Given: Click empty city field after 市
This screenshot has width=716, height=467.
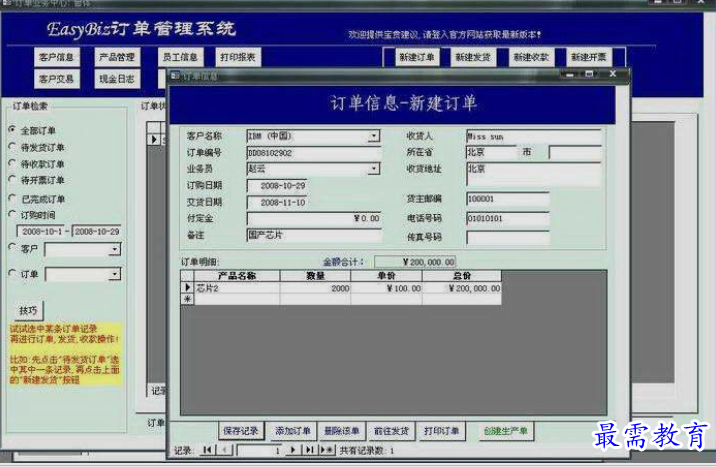Looking at the screenshot, I should tap(575, 152).
